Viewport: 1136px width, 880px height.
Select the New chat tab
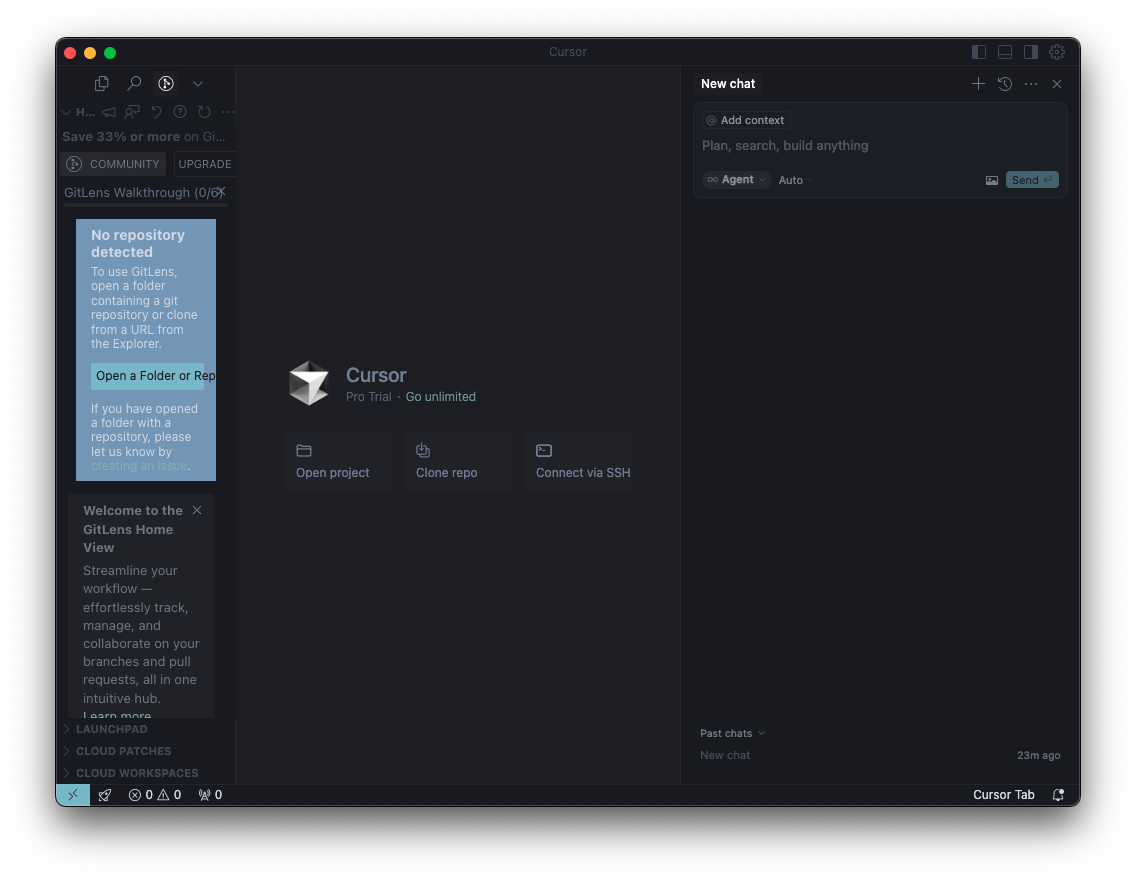click(x=728, y=84)
